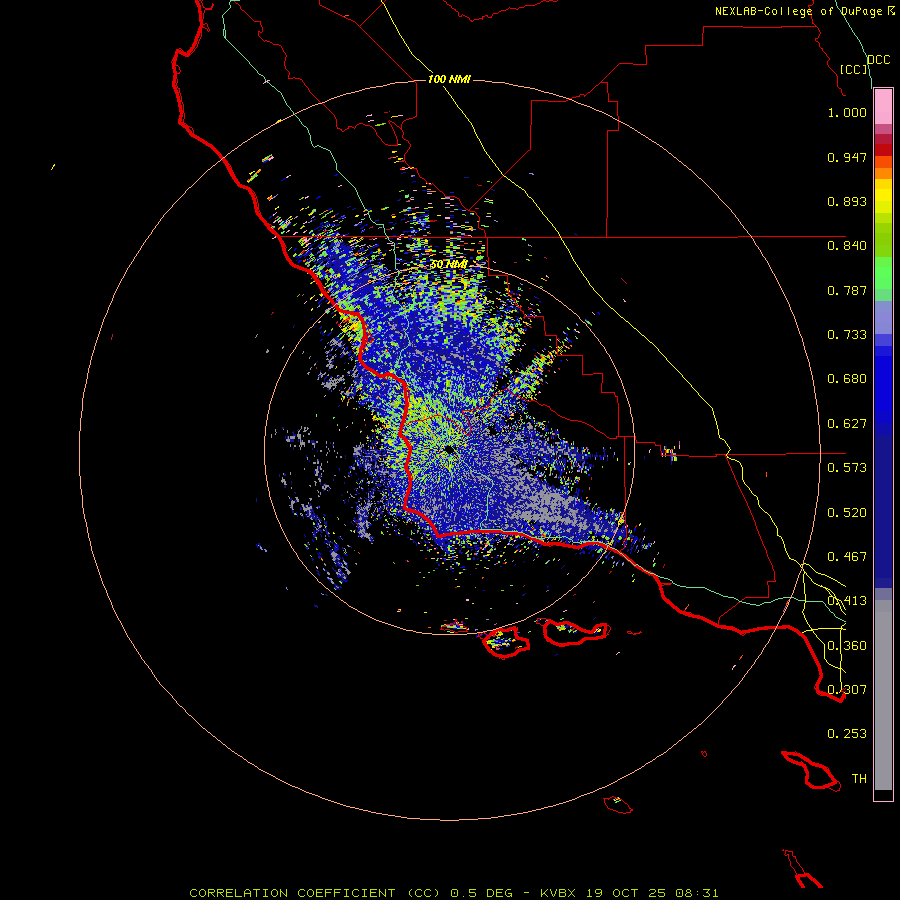Click the DCC label above the color scale
This screenshot has height=900, width=900.
(878, 60)
